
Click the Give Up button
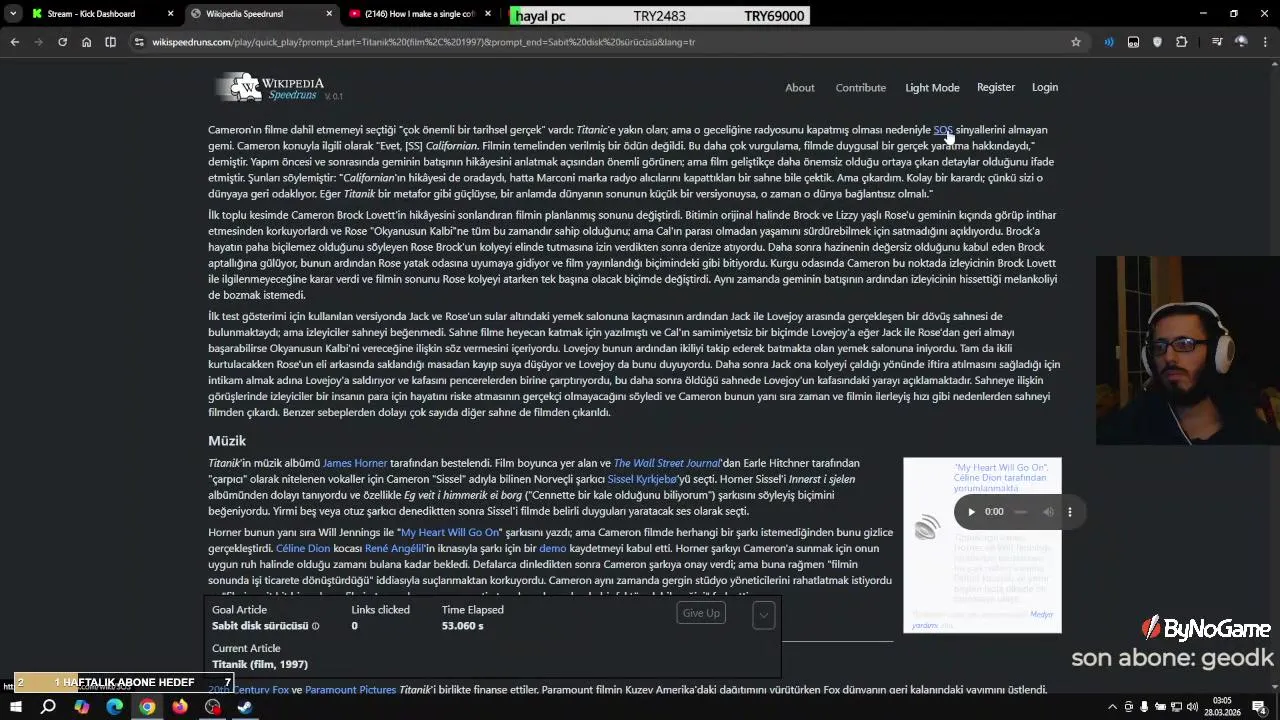[x=700, y=613]
